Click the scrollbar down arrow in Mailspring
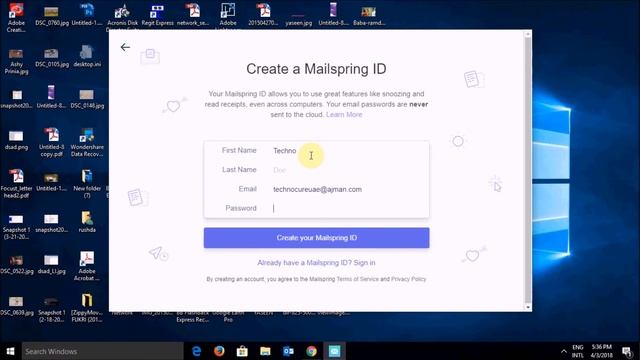Viewport: 640px width, 360px height. 528,307
